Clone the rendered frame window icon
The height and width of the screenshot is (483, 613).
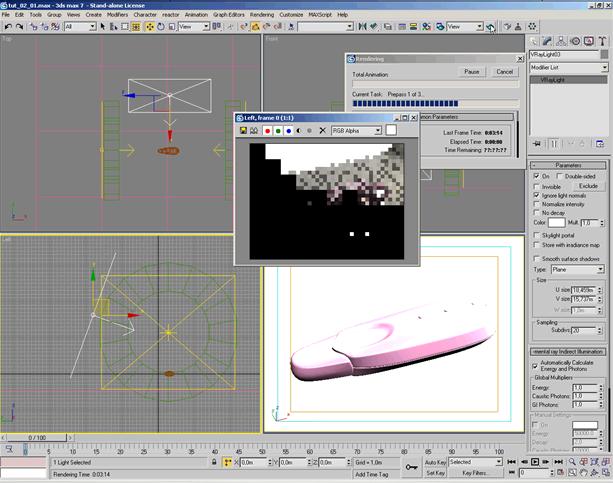click(x=254, y=131)
